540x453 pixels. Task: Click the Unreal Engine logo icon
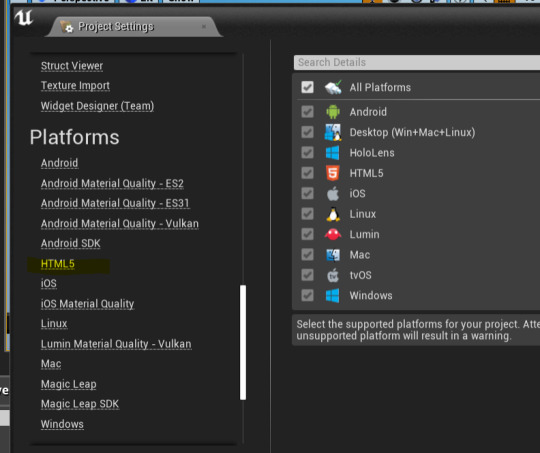[x=23, y=18]
